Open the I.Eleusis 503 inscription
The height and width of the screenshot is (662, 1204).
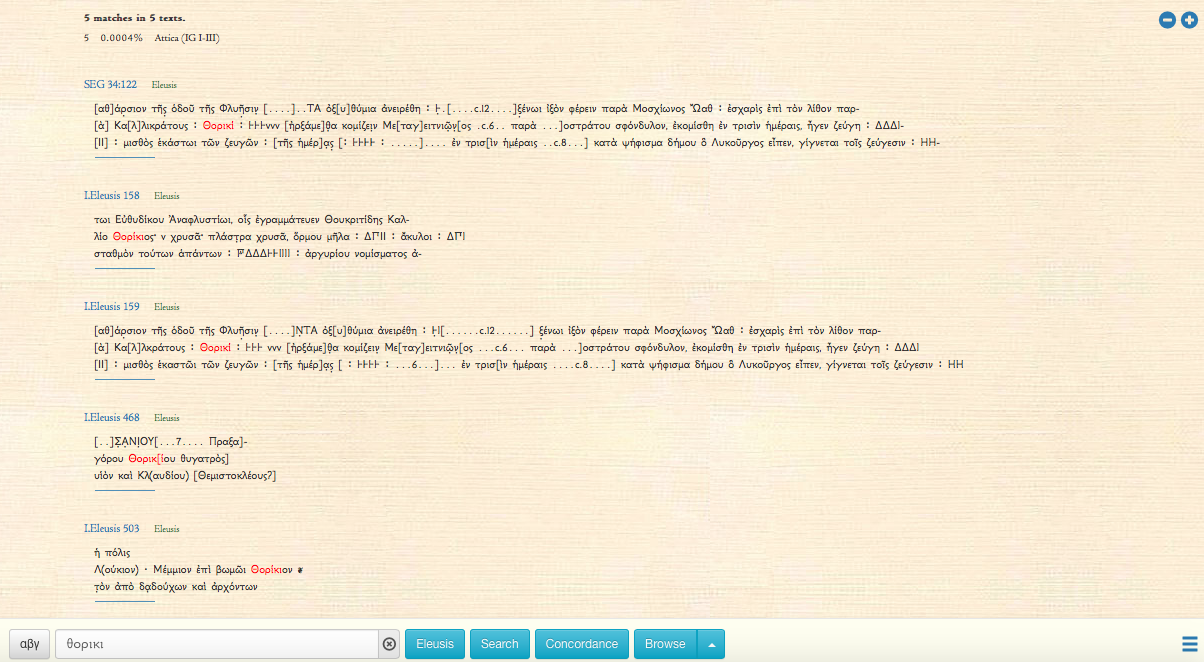click(112, 528)
